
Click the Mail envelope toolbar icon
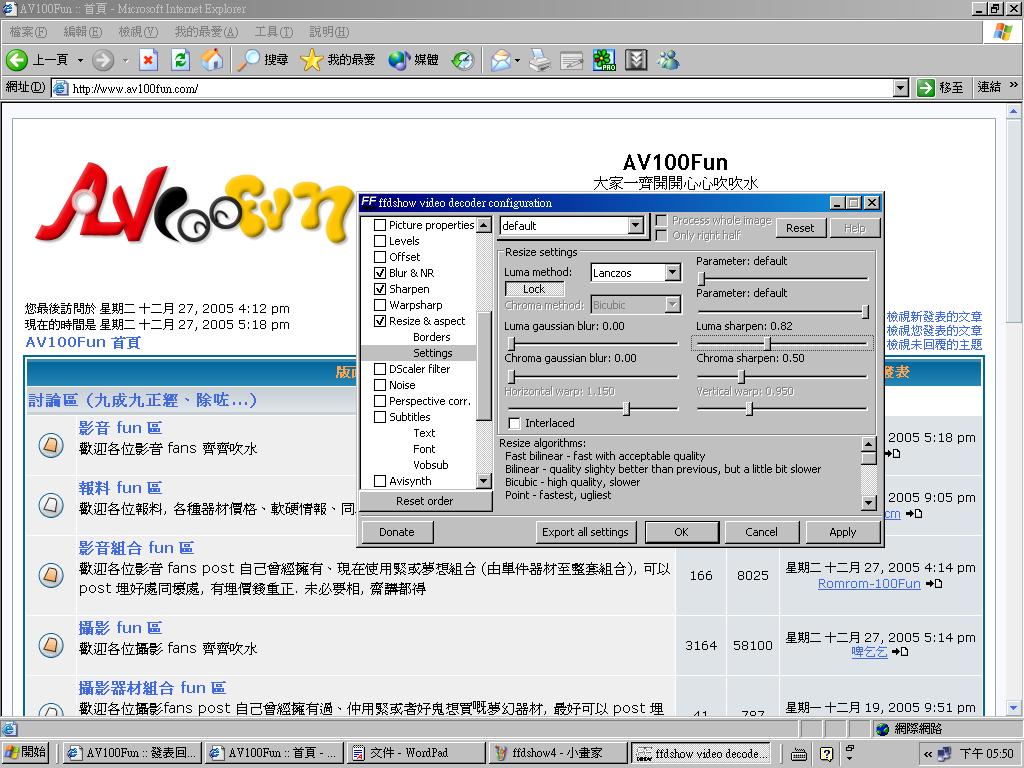[x=500, y=60]
